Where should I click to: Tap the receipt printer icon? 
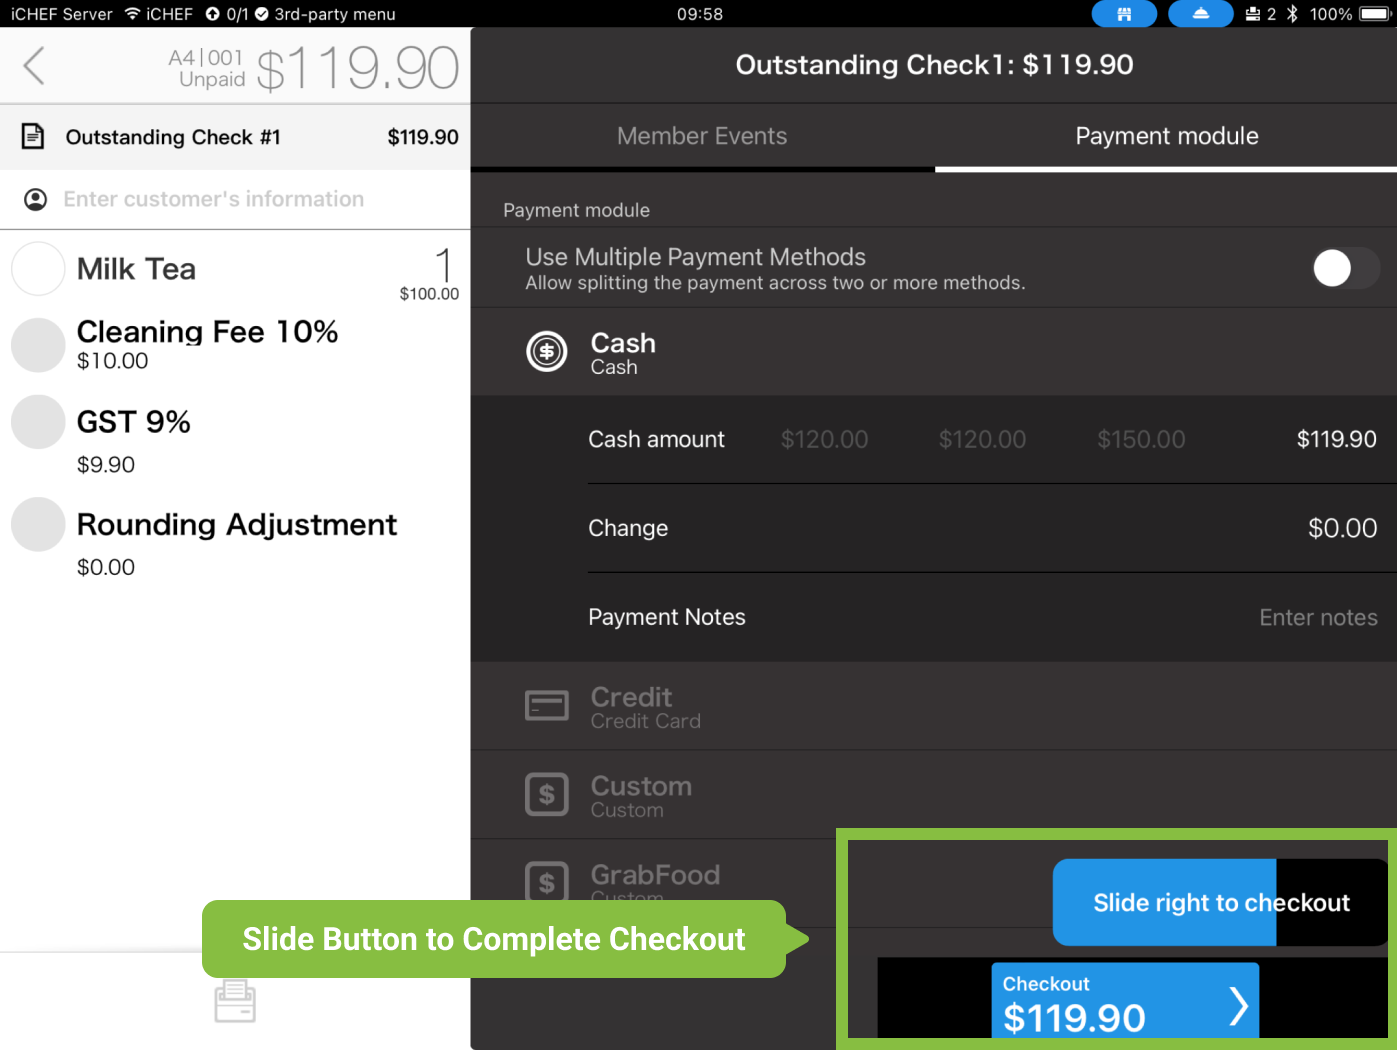[x=235, y=1001]
